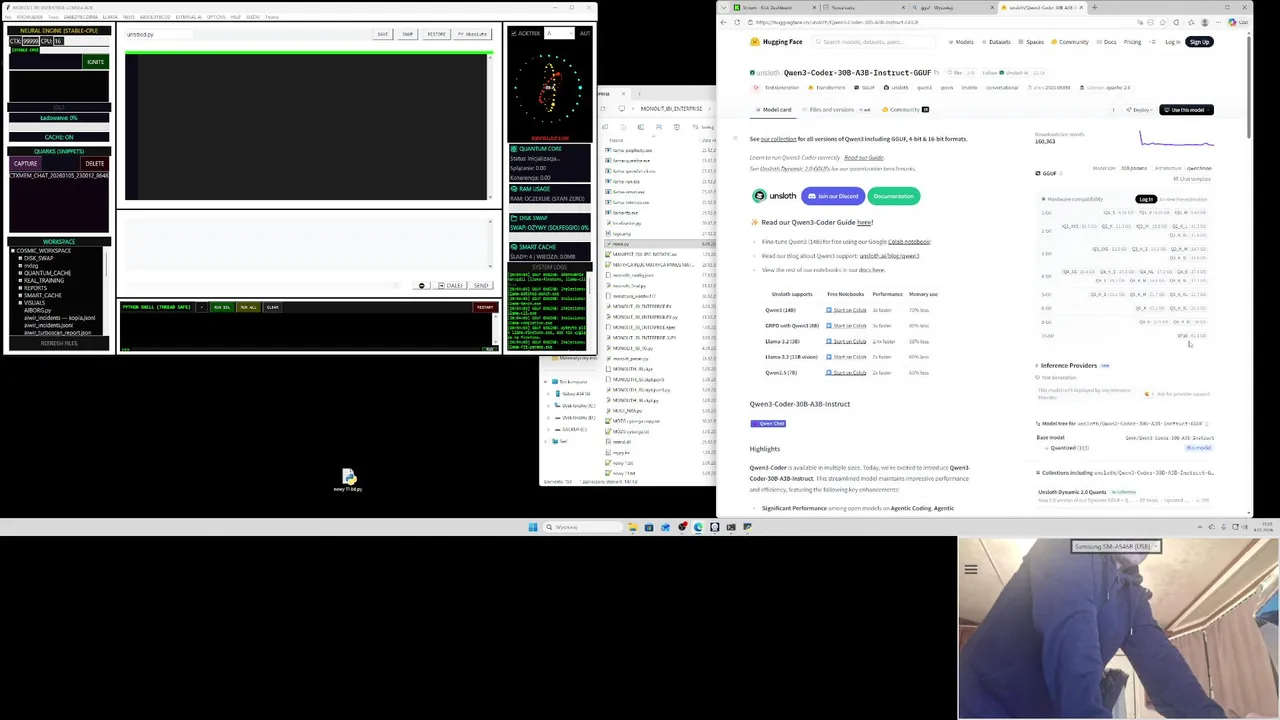Screen dimensions: 1280x720
Task: Click the Sign Up button
Action: coord(1199,42)
